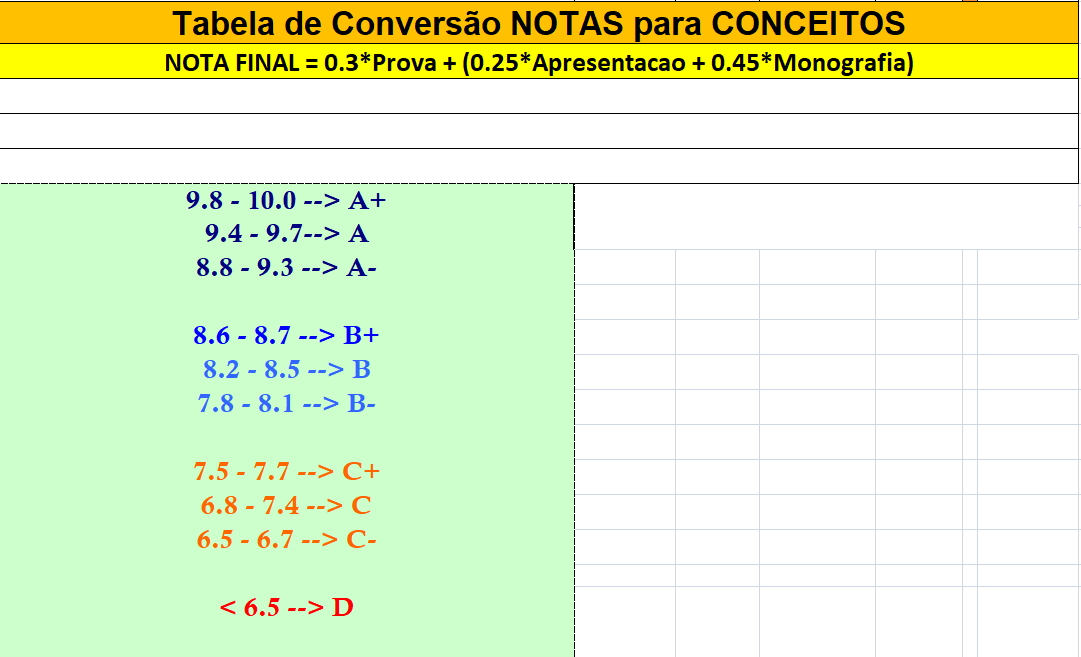Click the blank green gap between A- and B+
This screenshot has width=1081, height=657.
[286, 302]
